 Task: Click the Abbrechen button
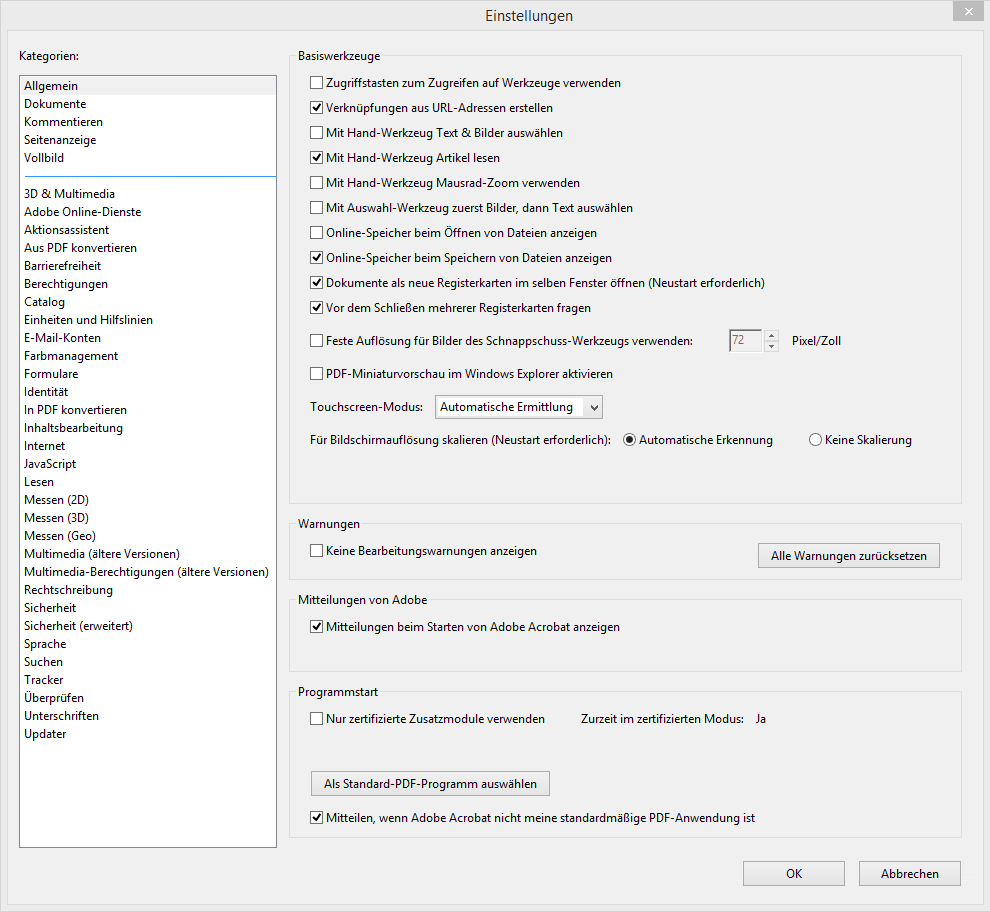point(909,873)
